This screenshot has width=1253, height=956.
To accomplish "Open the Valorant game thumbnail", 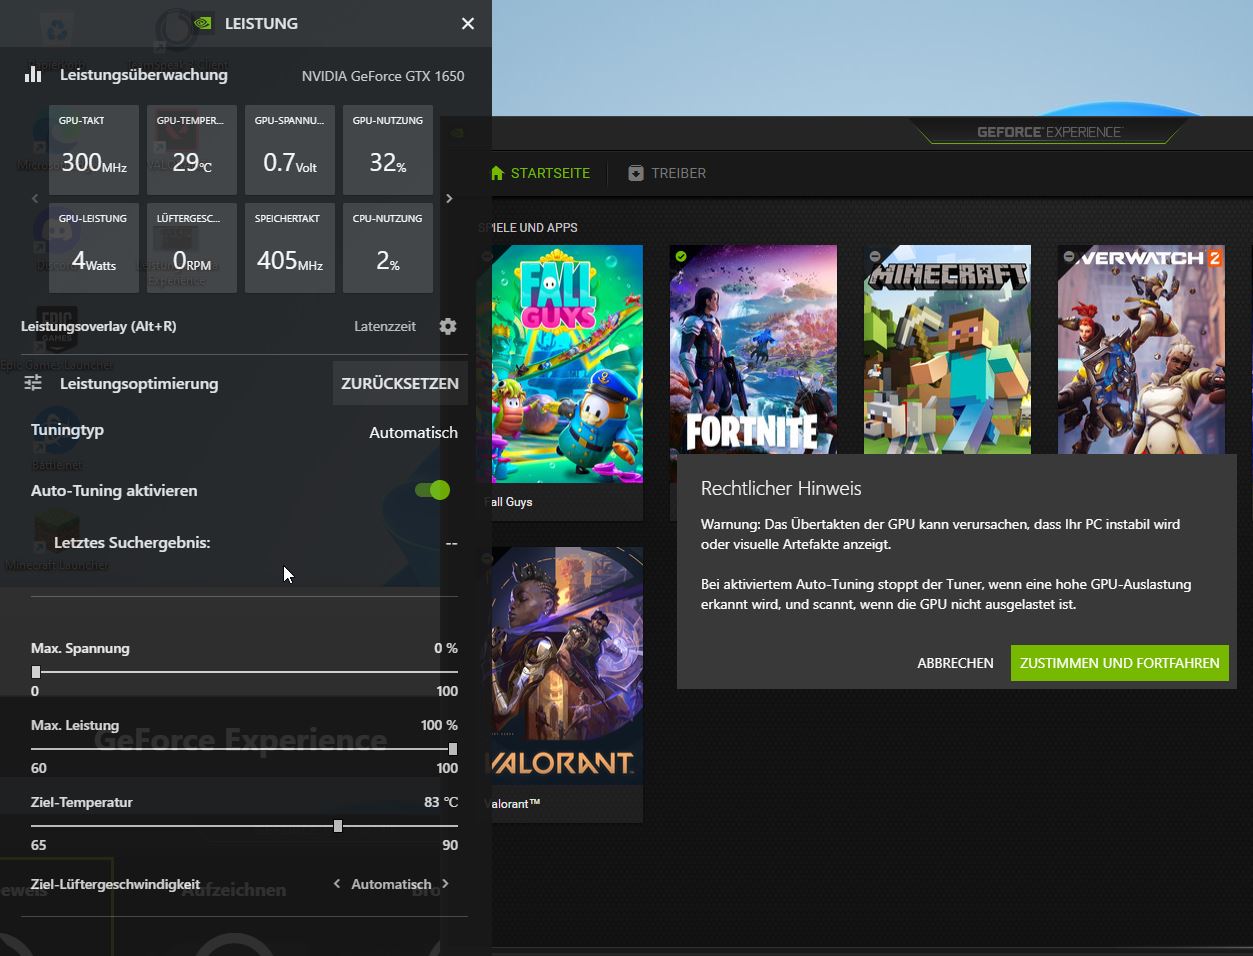I will point(562,666).
